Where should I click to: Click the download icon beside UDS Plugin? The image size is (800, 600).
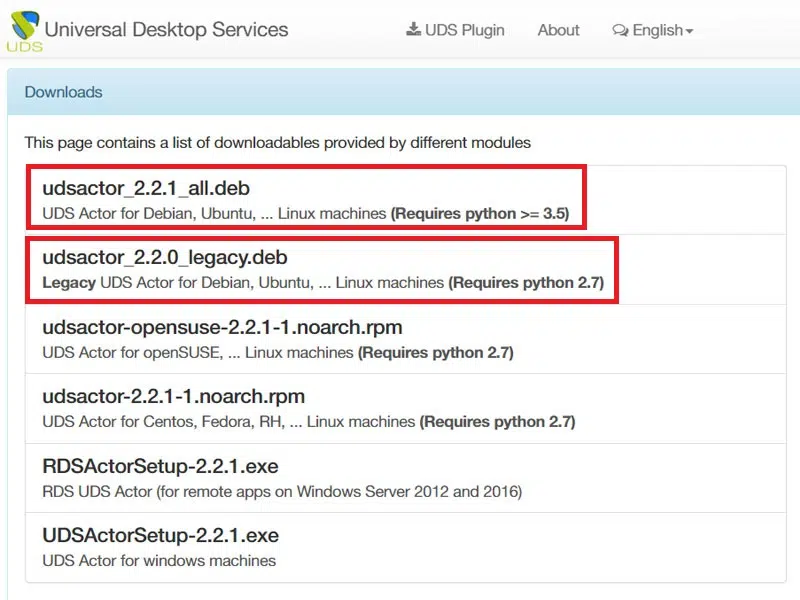point(413,29)
